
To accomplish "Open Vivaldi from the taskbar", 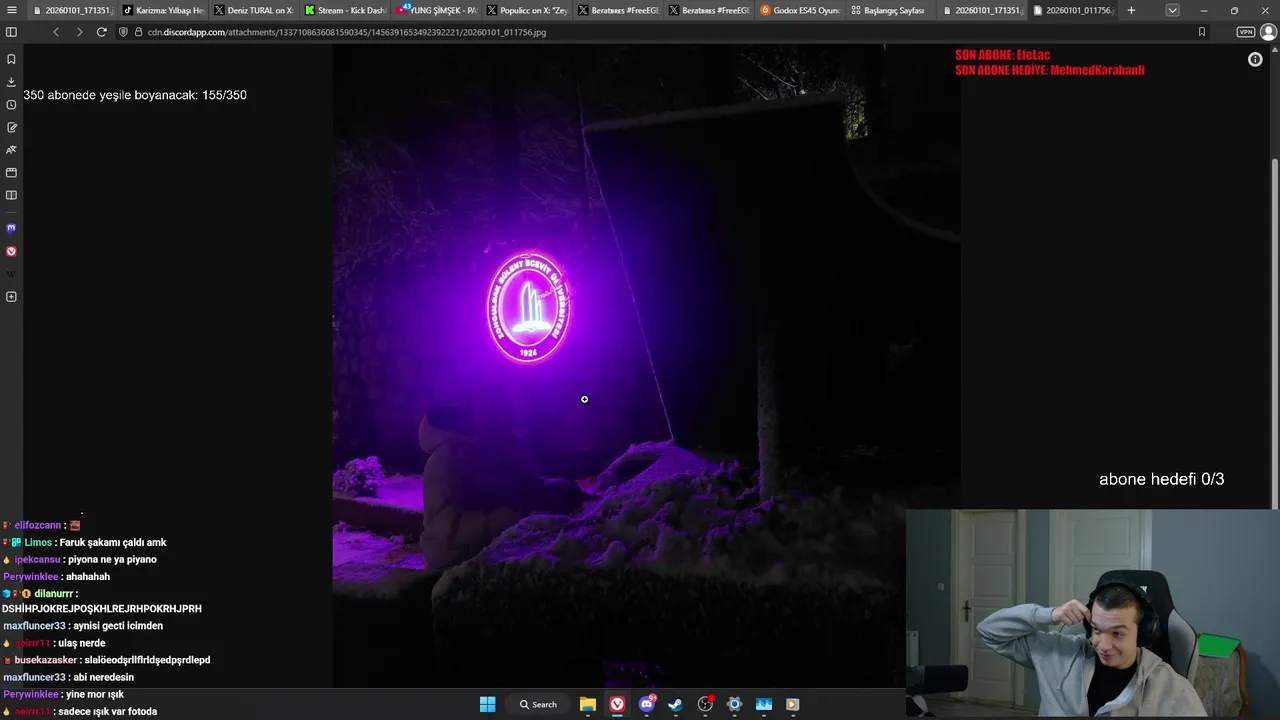I will (617, 704).
